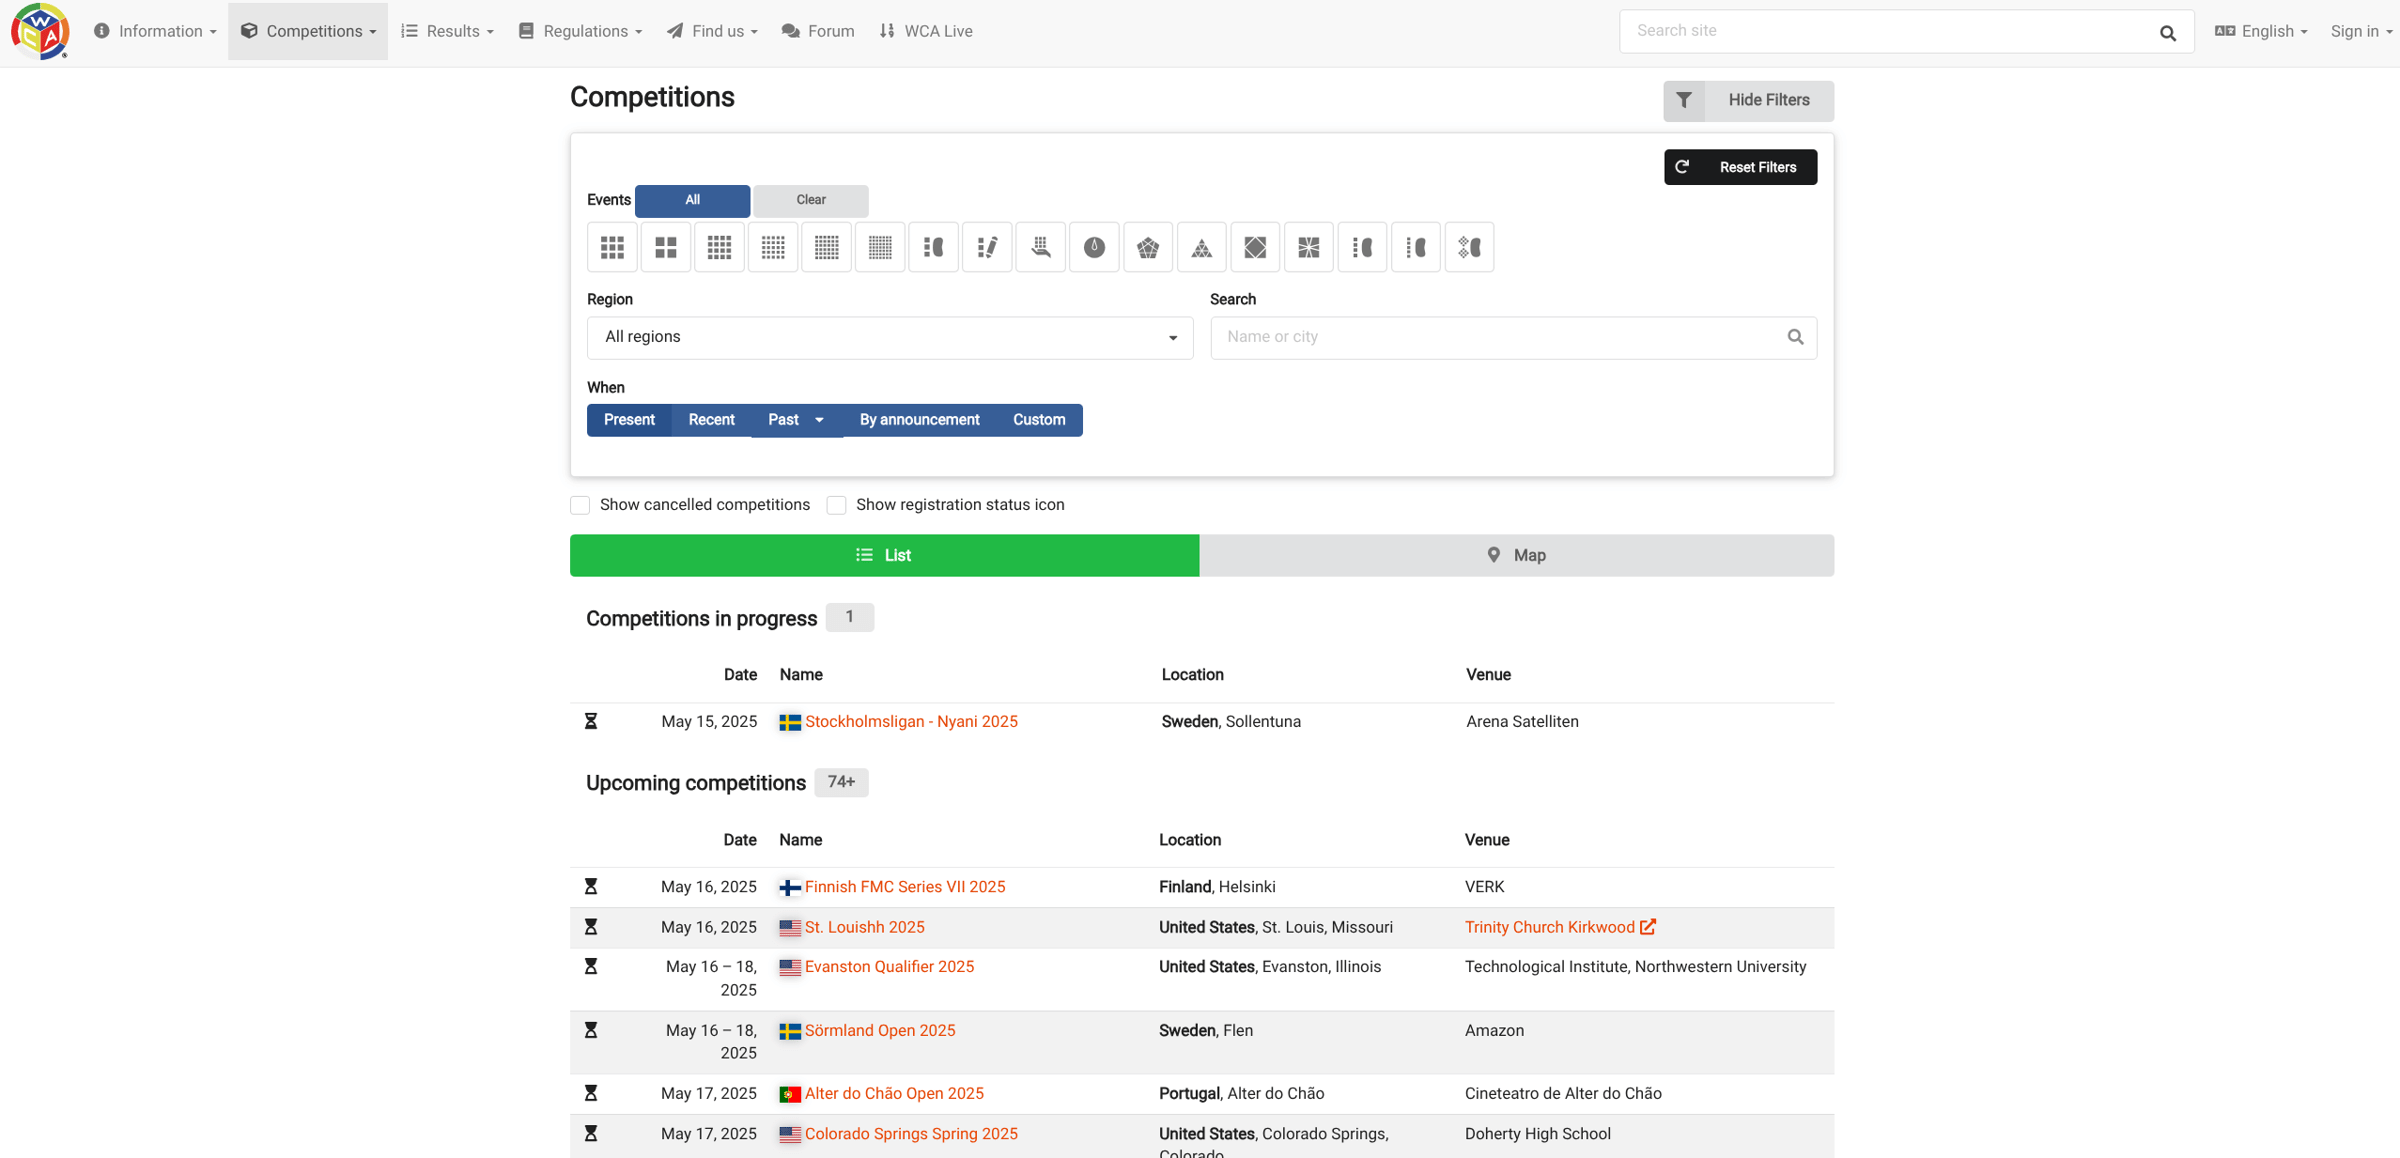The image size is (2400, 1158).
Task: Select the Megaminx event icon
Action: (1148, 247)
